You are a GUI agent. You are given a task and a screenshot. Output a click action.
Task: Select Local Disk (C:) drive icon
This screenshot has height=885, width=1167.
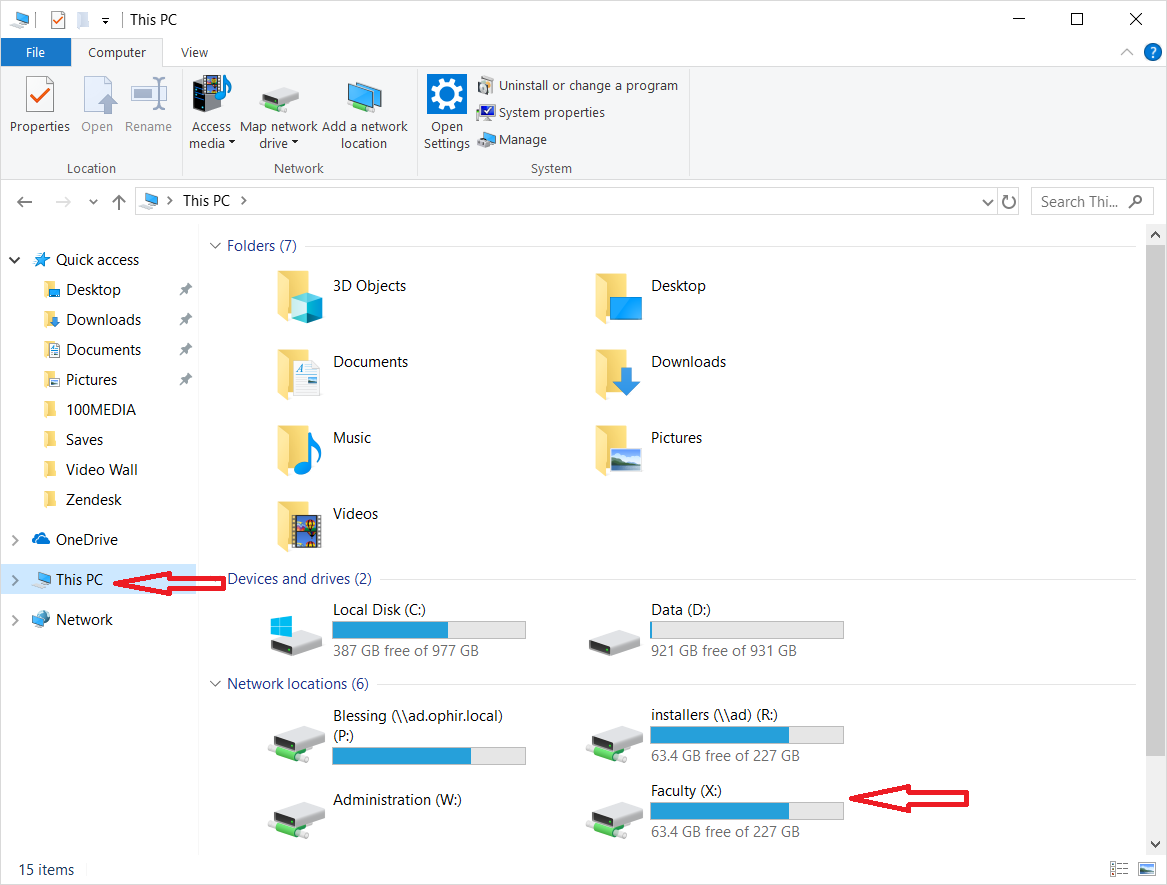tap(295, 634)
